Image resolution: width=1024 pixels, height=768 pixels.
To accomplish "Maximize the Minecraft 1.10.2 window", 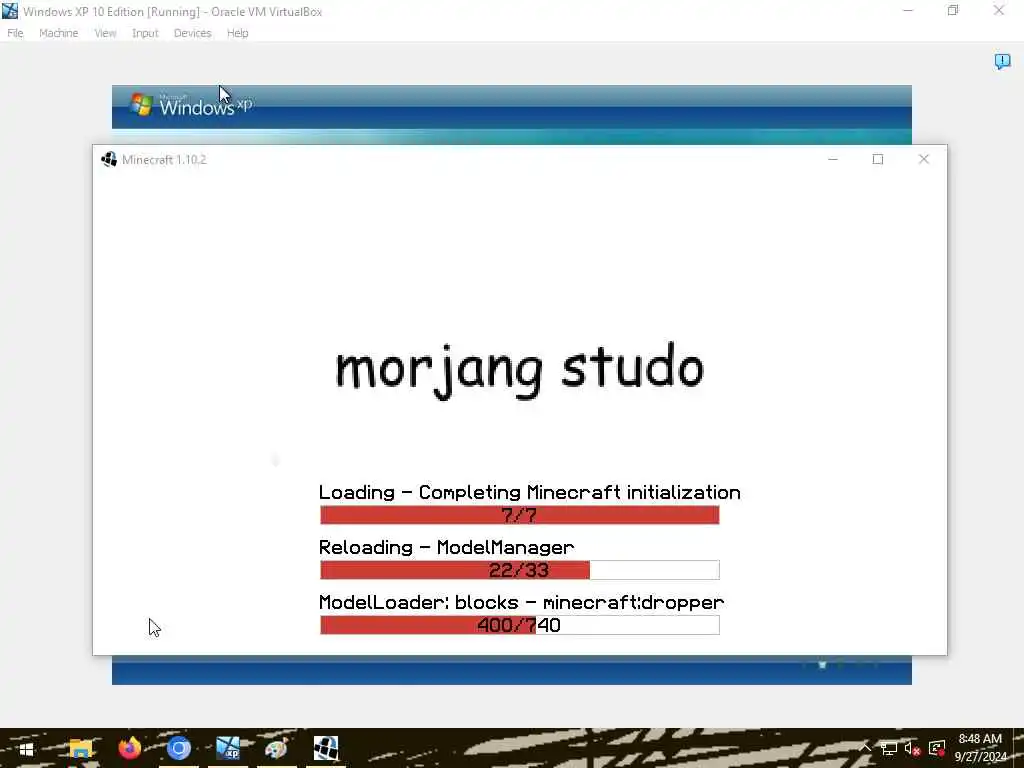I will pos(878,159).
